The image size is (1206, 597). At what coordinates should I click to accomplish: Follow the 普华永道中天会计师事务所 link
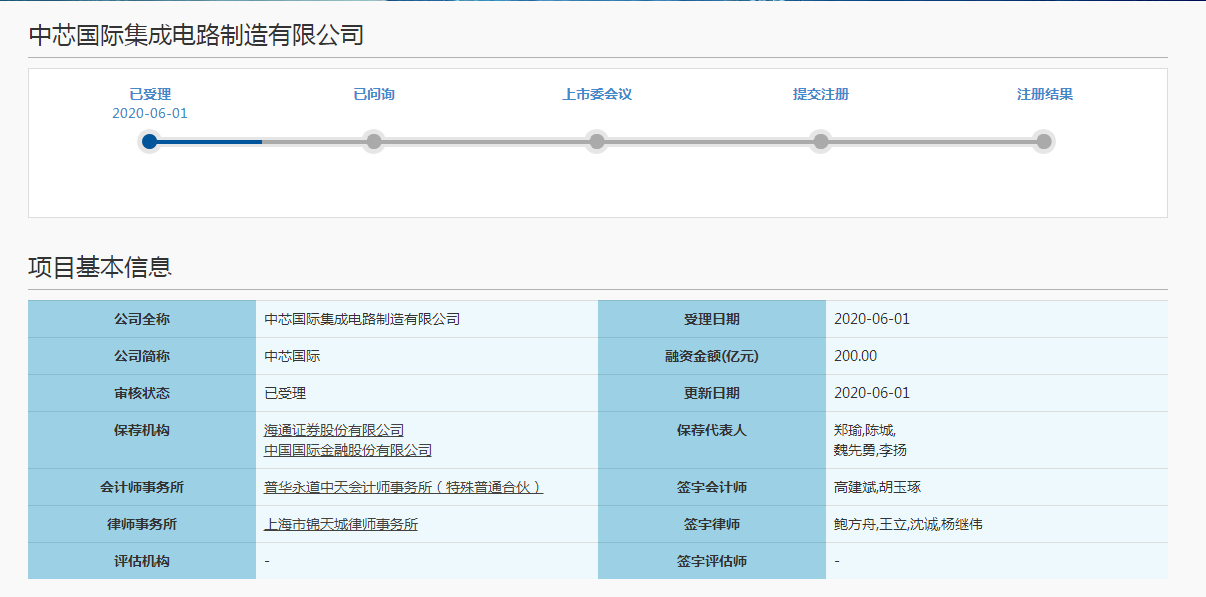click(x=403, y=487)
